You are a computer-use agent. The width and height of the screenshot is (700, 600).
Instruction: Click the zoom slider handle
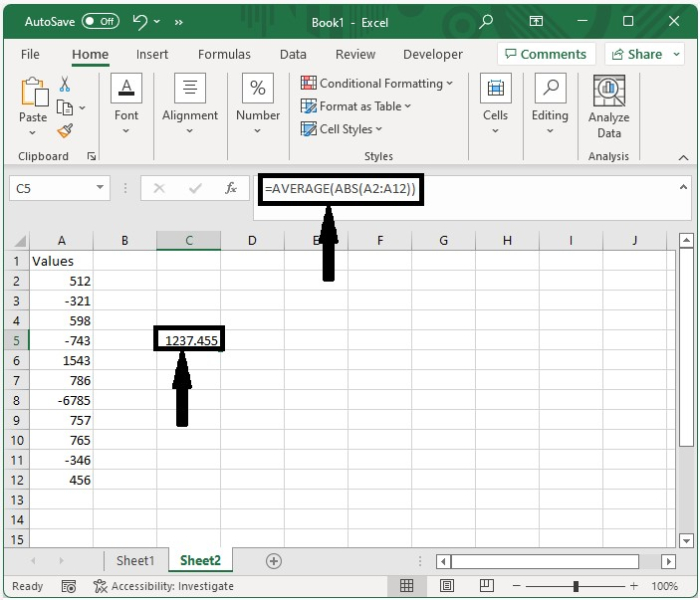pyautogui.click(x=576, y=586)
